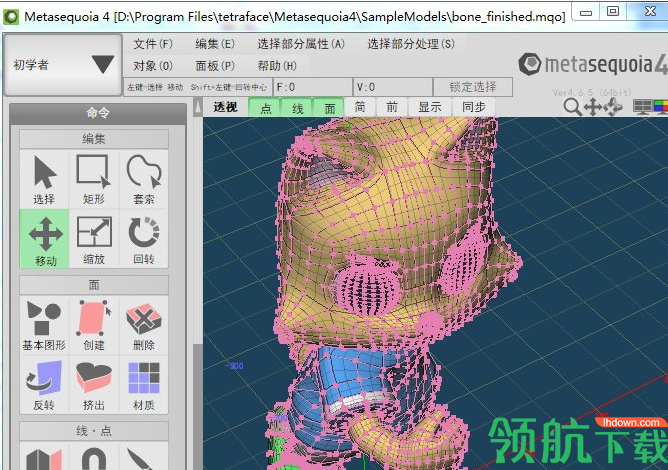This screenshot has width=668, height=470.
Task: Open the 透视 perspective view dropdown
Action: (225, 107)
